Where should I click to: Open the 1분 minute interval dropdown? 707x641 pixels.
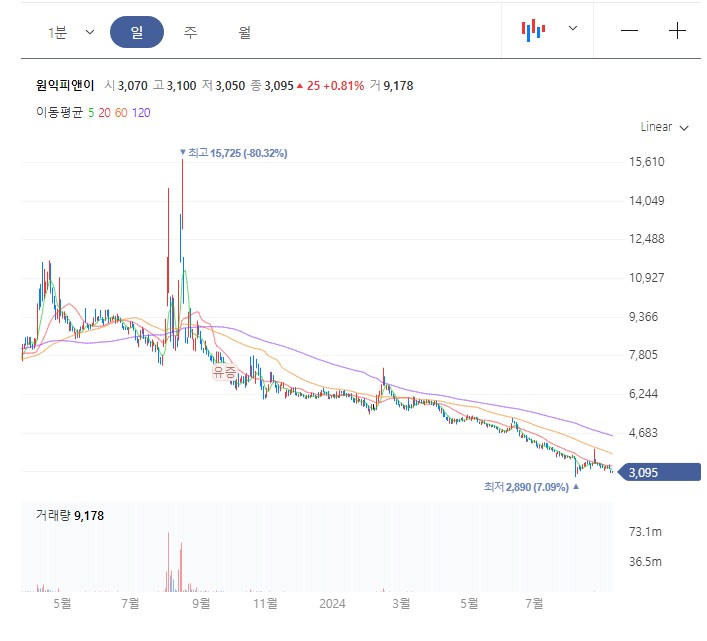tap(71, 32)
